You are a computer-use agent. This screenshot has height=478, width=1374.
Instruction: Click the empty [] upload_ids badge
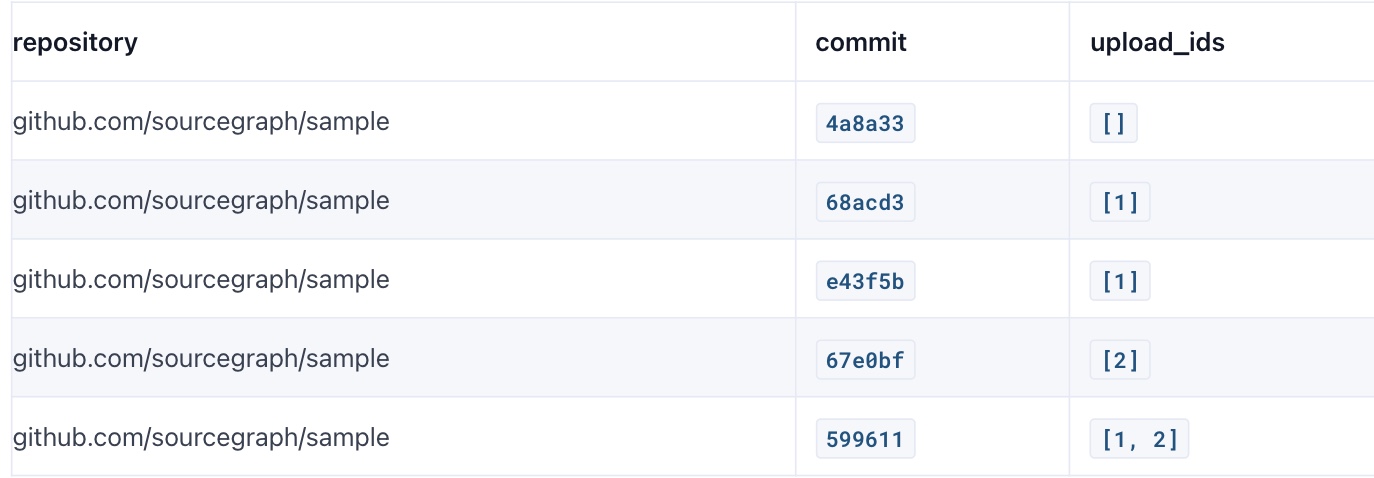[1113, 124]
